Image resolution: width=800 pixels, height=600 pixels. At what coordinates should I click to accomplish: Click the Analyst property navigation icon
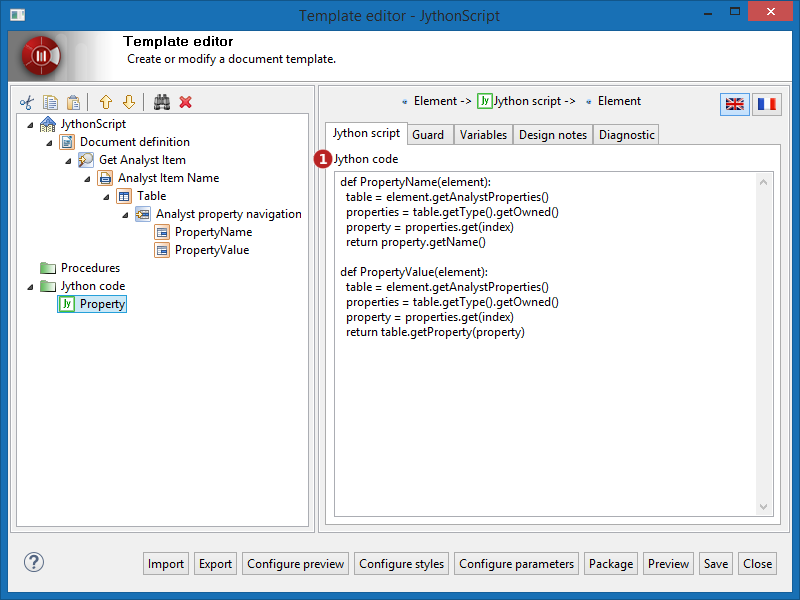coord(143,214)
